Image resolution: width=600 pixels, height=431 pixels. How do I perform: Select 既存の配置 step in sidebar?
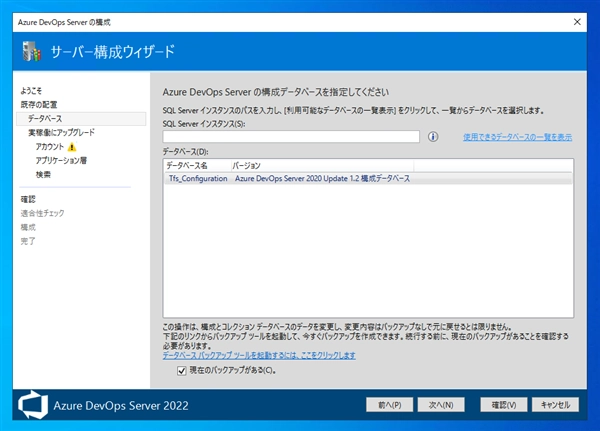pyautogui.click(x=39, y=104)
